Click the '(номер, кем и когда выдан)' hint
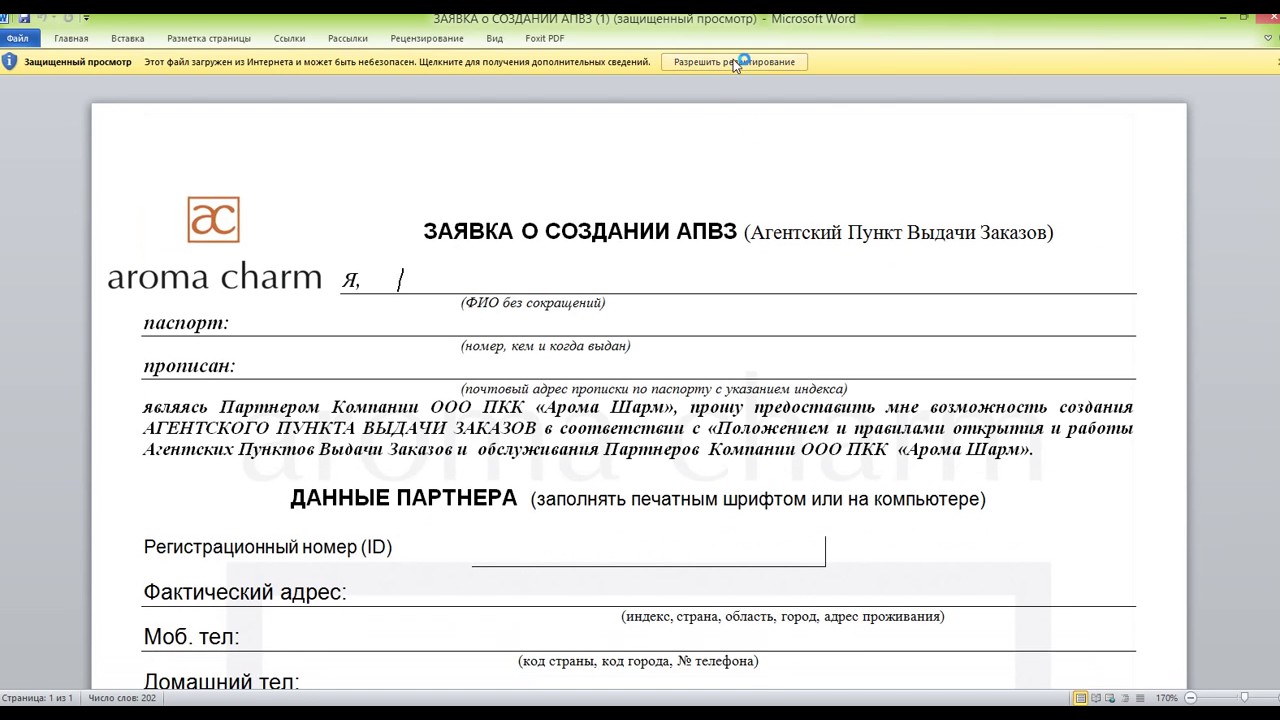The height and width of the screenshot is (720, 1280). [545, 346]
